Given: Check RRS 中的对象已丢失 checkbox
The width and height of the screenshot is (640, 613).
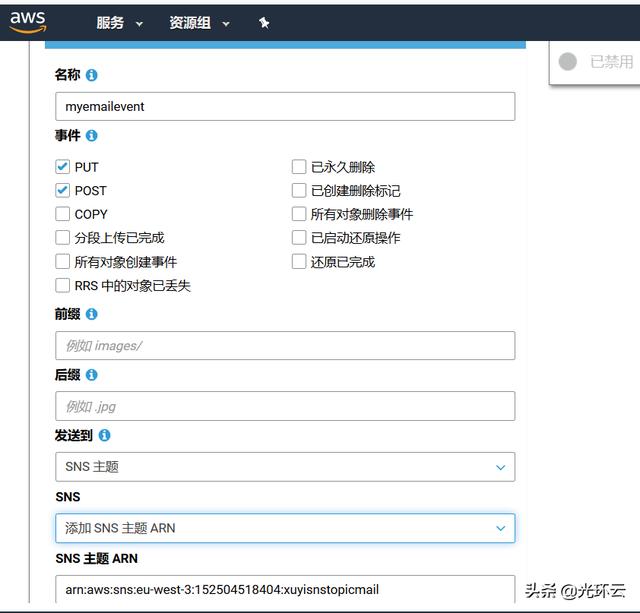Looking at the screenshot, I should tap(62, 285).
